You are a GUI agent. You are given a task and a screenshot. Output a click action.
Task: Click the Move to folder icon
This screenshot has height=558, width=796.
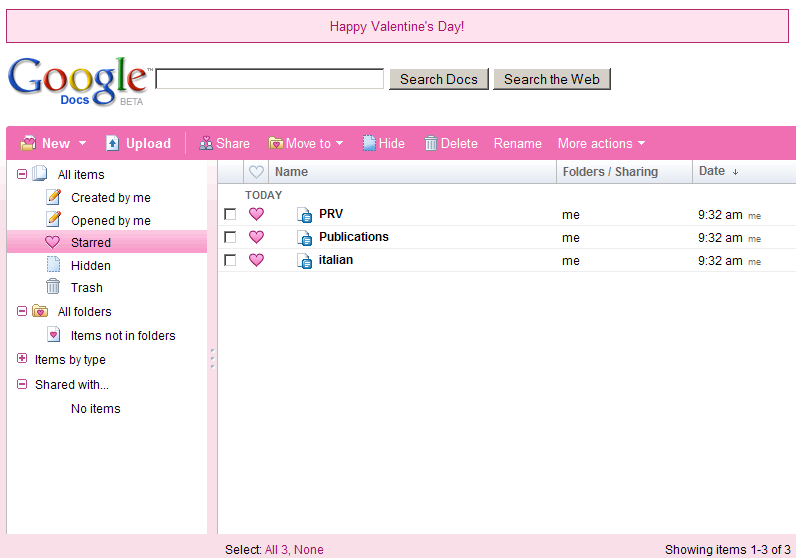(x=275, y=144)
